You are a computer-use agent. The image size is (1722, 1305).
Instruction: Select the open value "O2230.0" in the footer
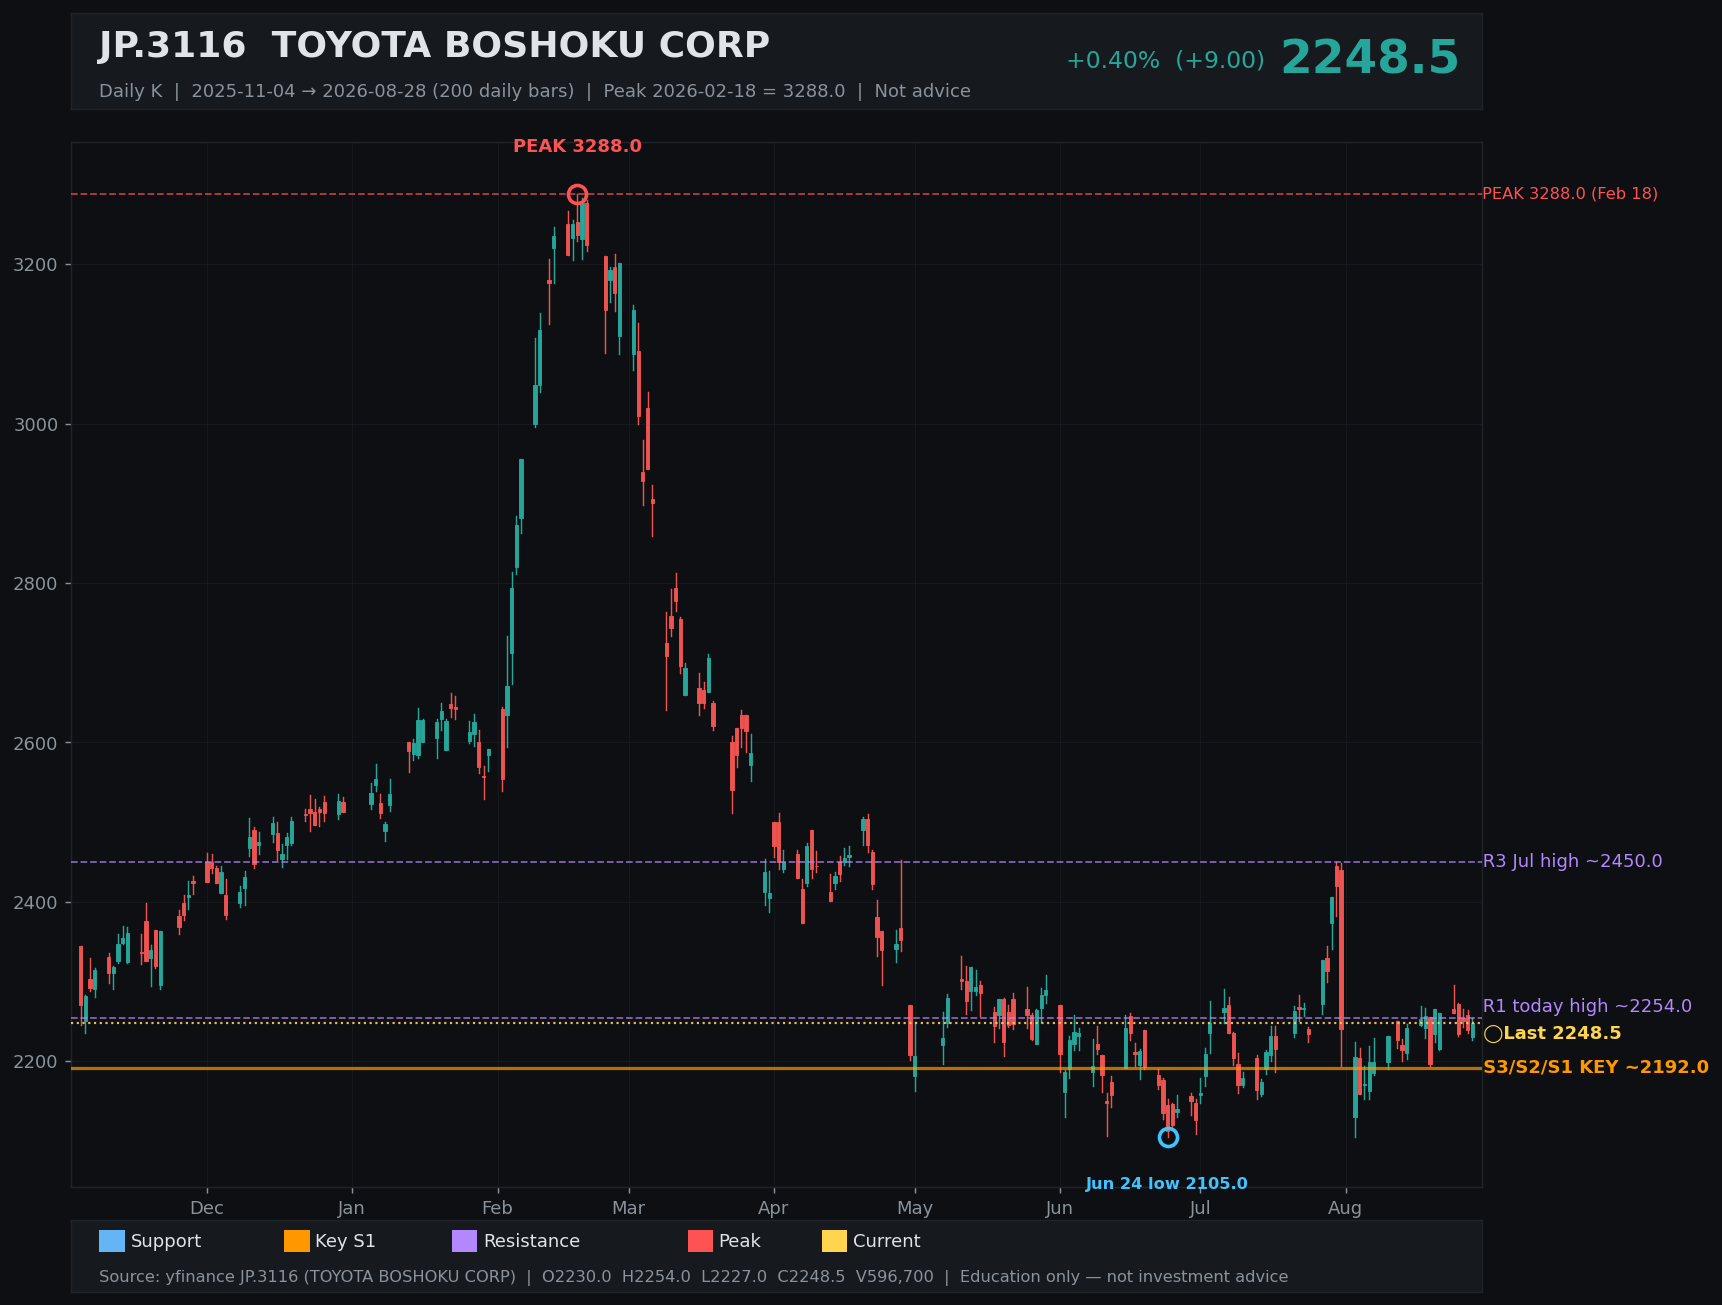pyautogui.click(x=576, y=1277)
